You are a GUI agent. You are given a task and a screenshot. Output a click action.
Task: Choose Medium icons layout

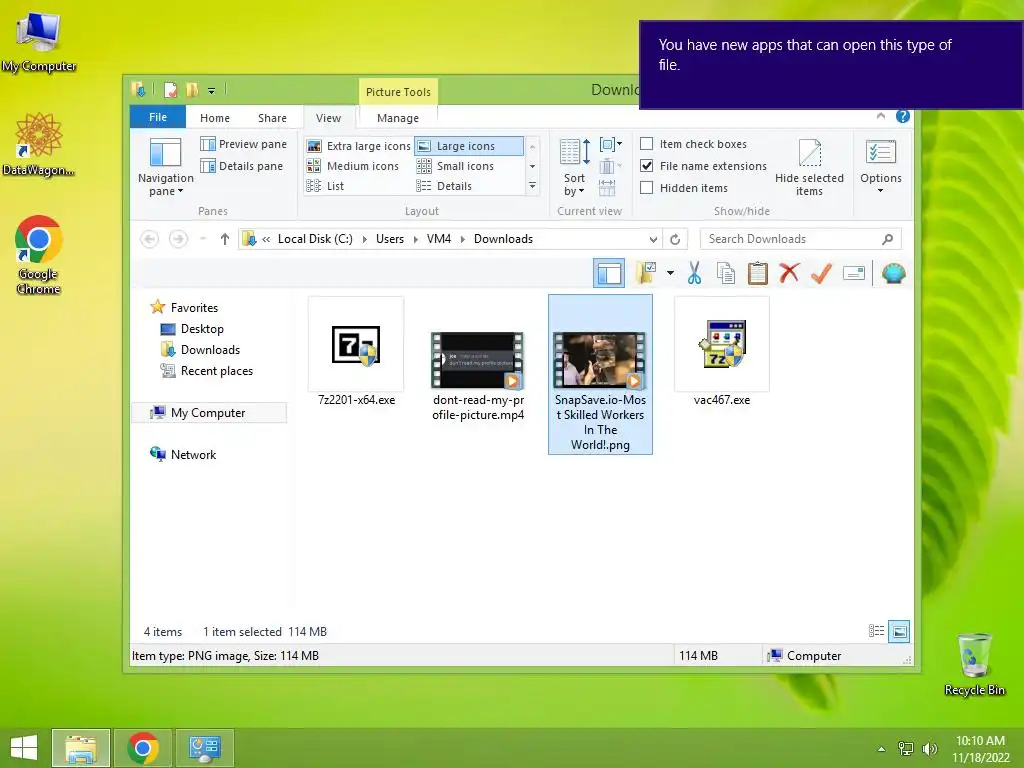[353, 167]
